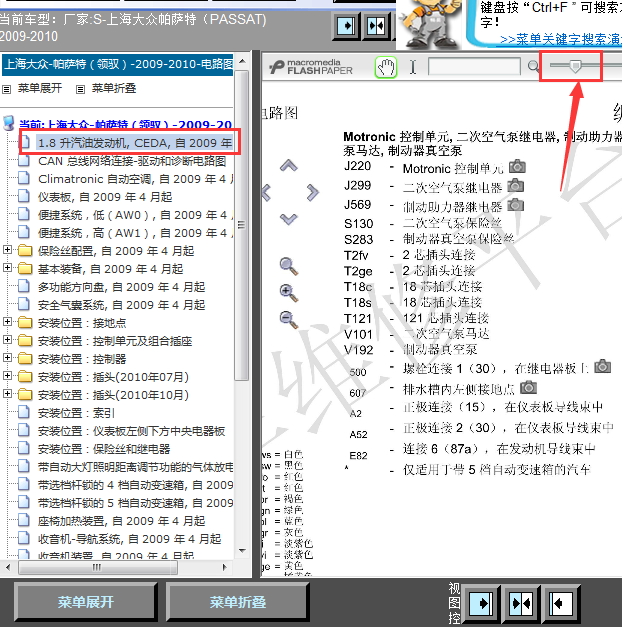Viewport: 622px width, 627px height.
Task: Click the computer icon at tree root
Action: tap(8, 123)
